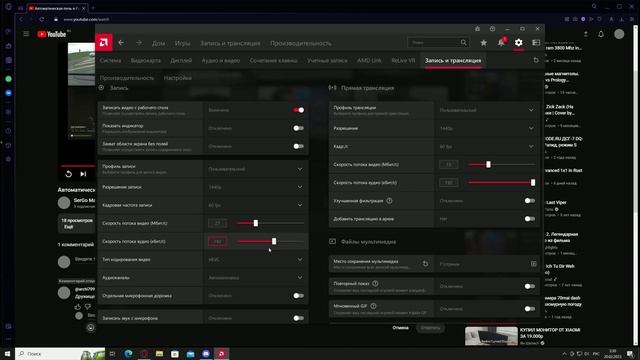Image resolution: width=640 pixels, height=360 pixels.
Task: Reset the media save location
Action: click(x=425, y=264)
